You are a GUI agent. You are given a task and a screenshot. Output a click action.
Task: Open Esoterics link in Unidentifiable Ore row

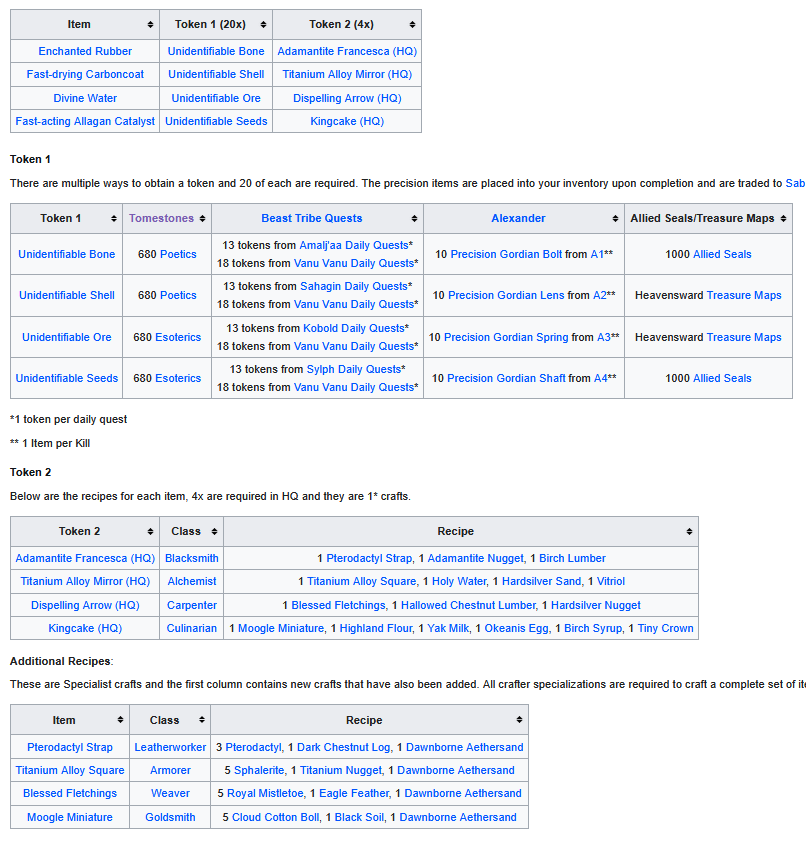click(178, 337)
